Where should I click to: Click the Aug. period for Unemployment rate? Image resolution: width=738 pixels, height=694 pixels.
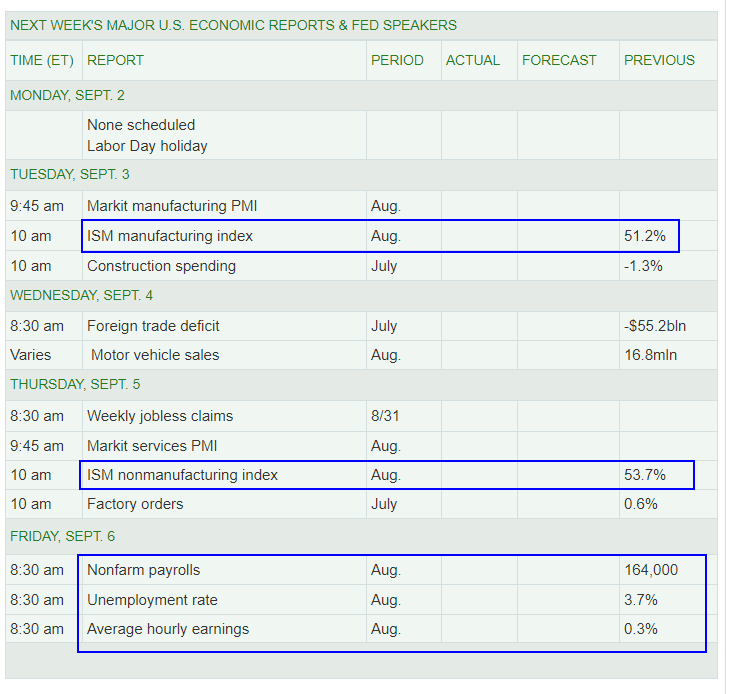386,600
